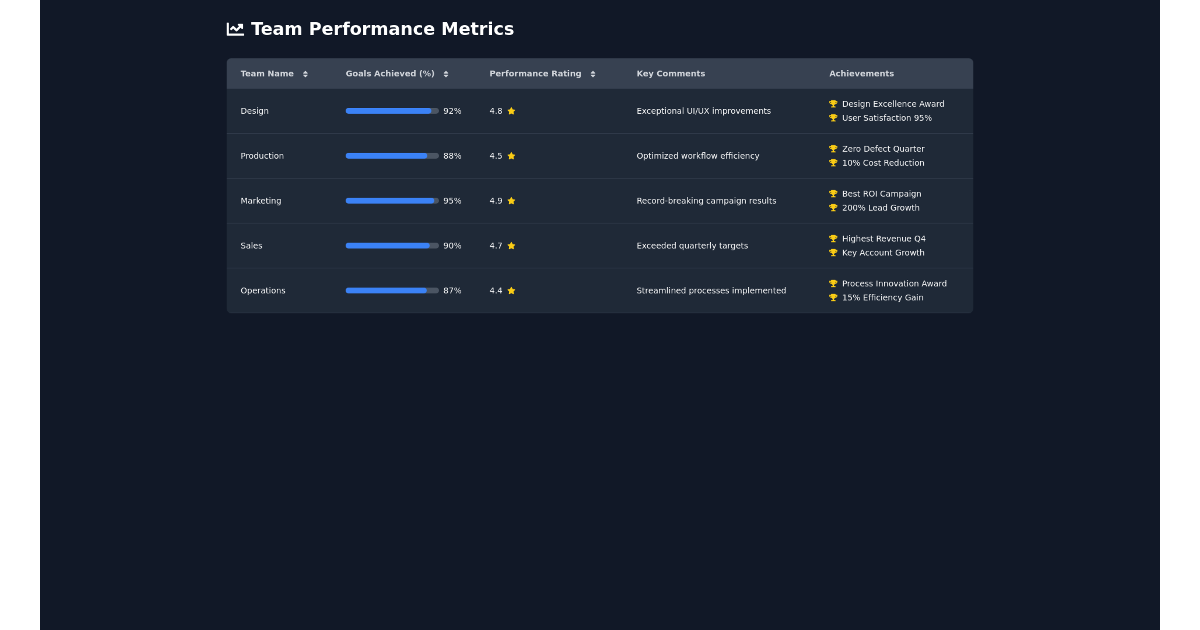Screen dimensions: 1200x630
Task: Click the Key Comments column header
Action: pos(670,73)
